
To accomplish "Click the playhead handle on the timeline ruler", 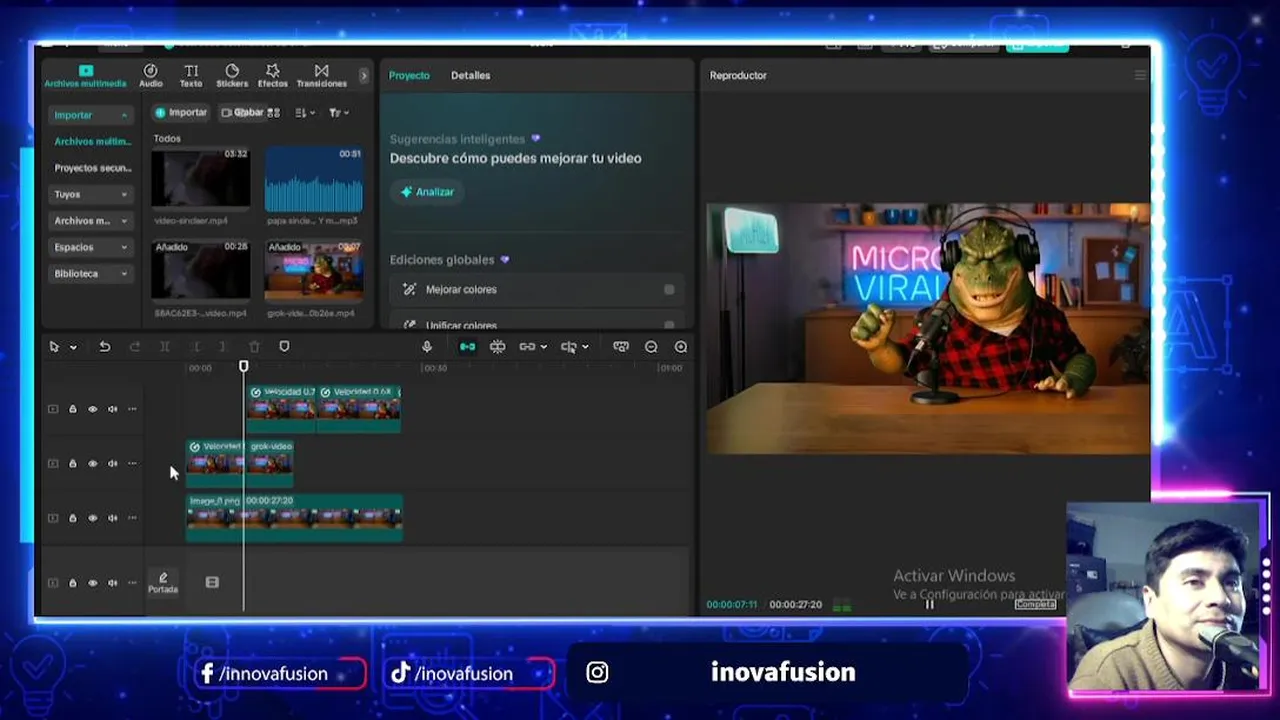I will tap(244, 367).
